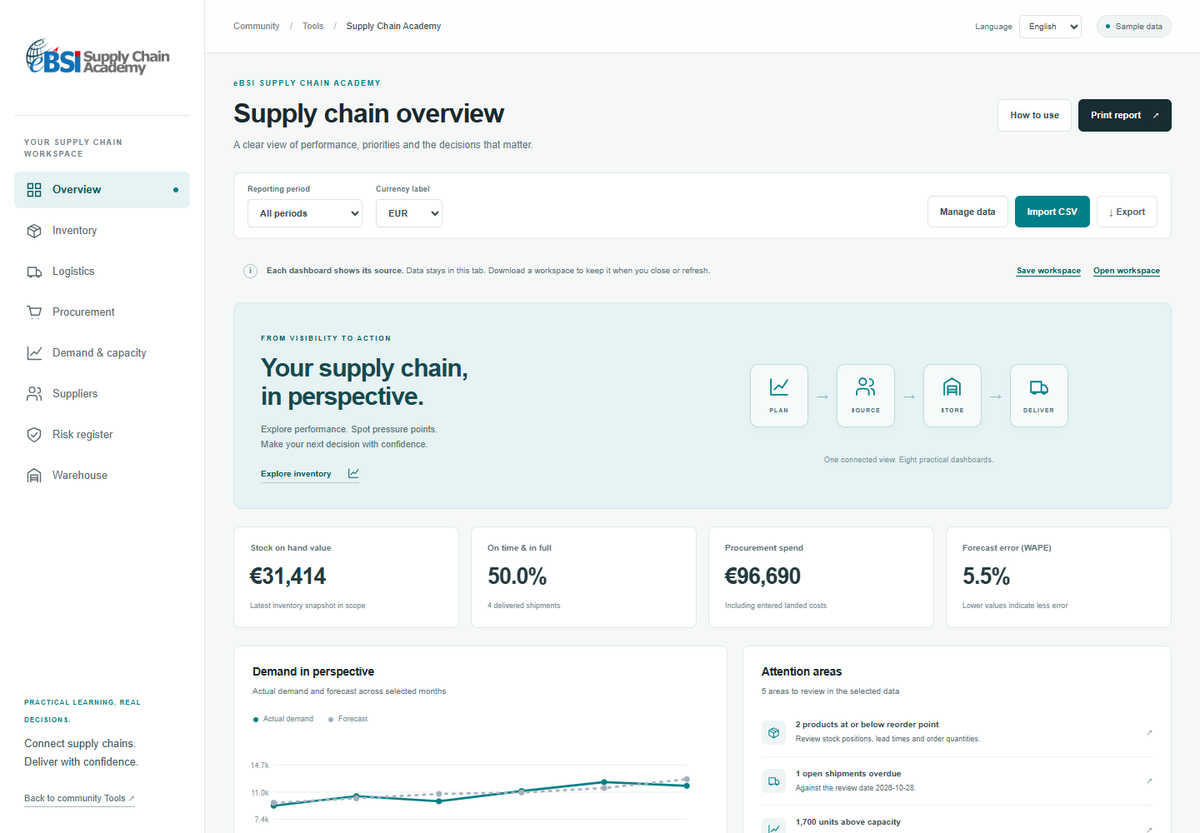Click the Risk register shield icon
Screen dimensions: 1200x833
34,435
